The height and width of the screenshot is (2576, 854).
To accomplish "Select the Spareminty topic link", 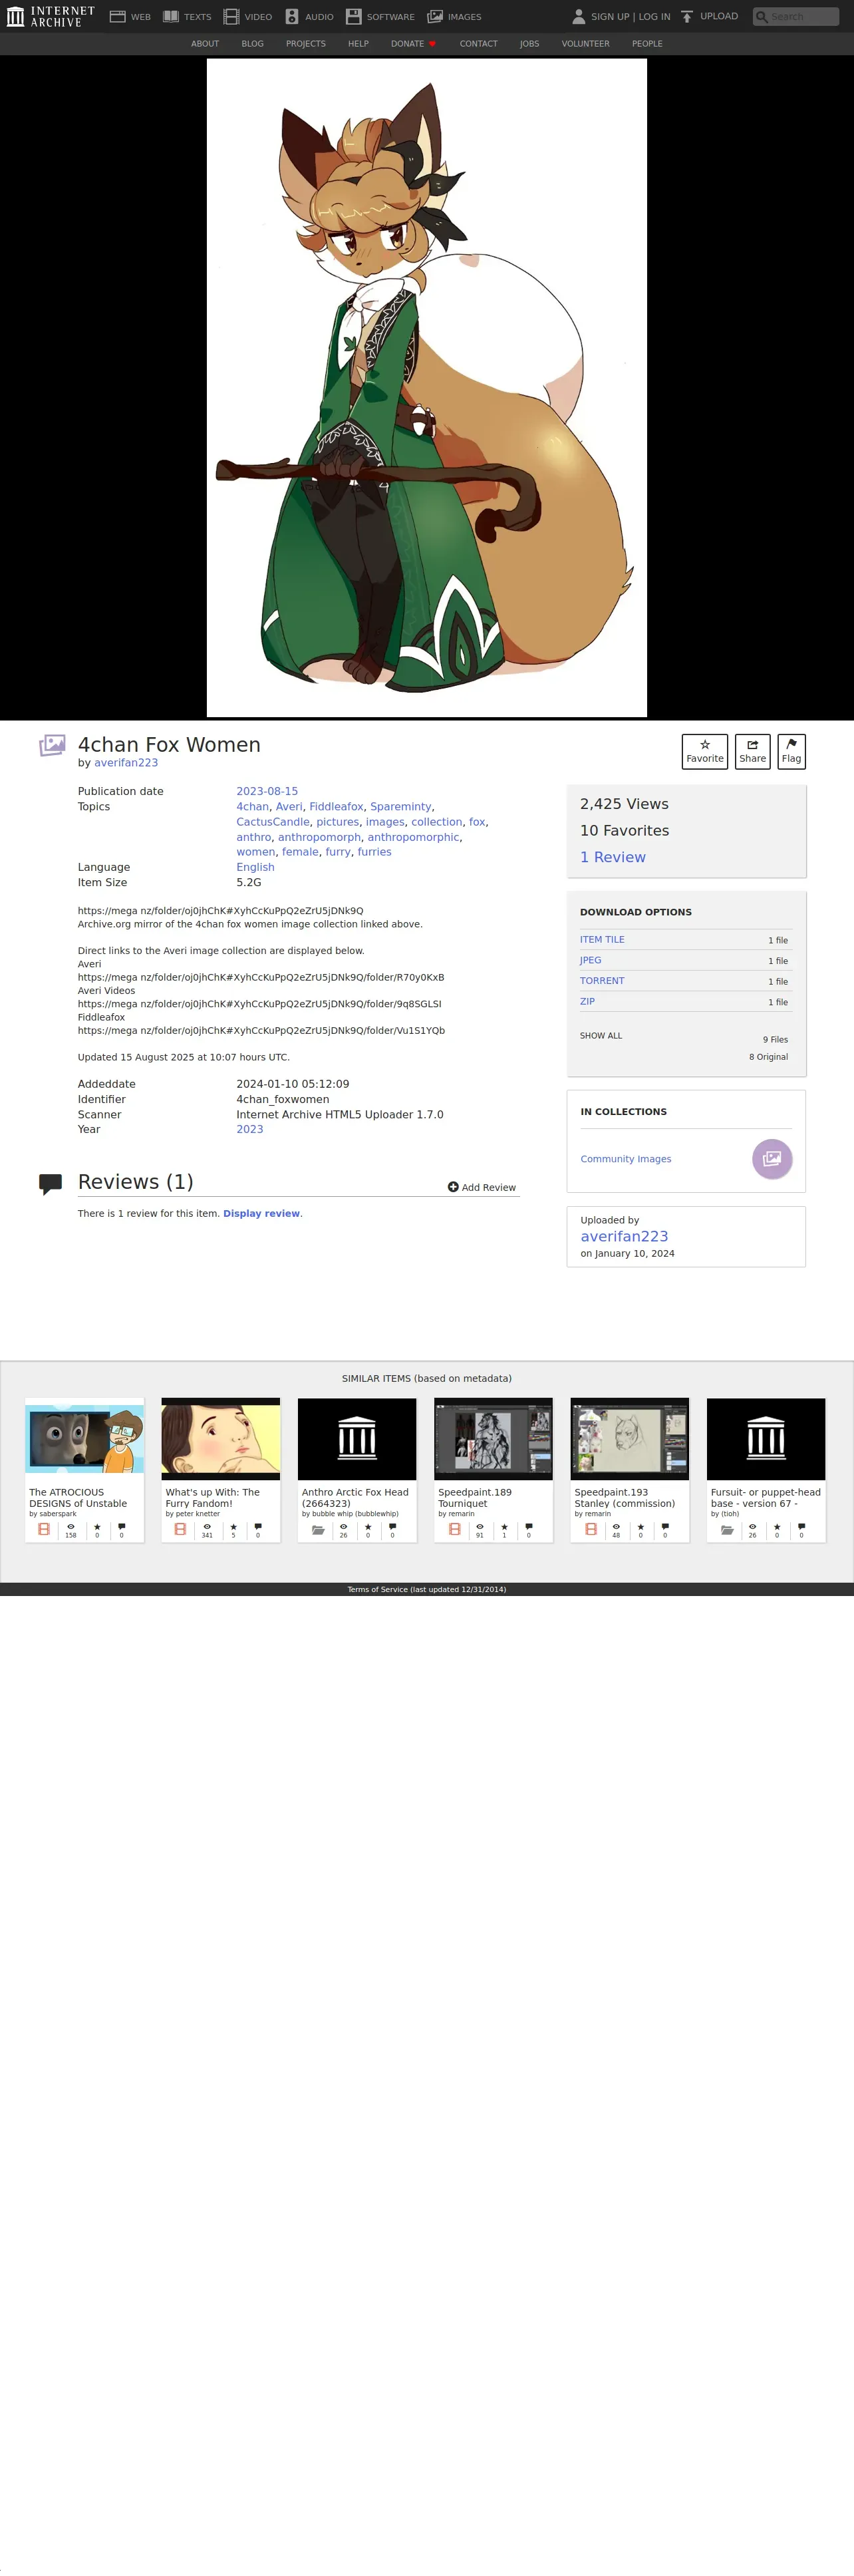I will [x=401, y=807].
